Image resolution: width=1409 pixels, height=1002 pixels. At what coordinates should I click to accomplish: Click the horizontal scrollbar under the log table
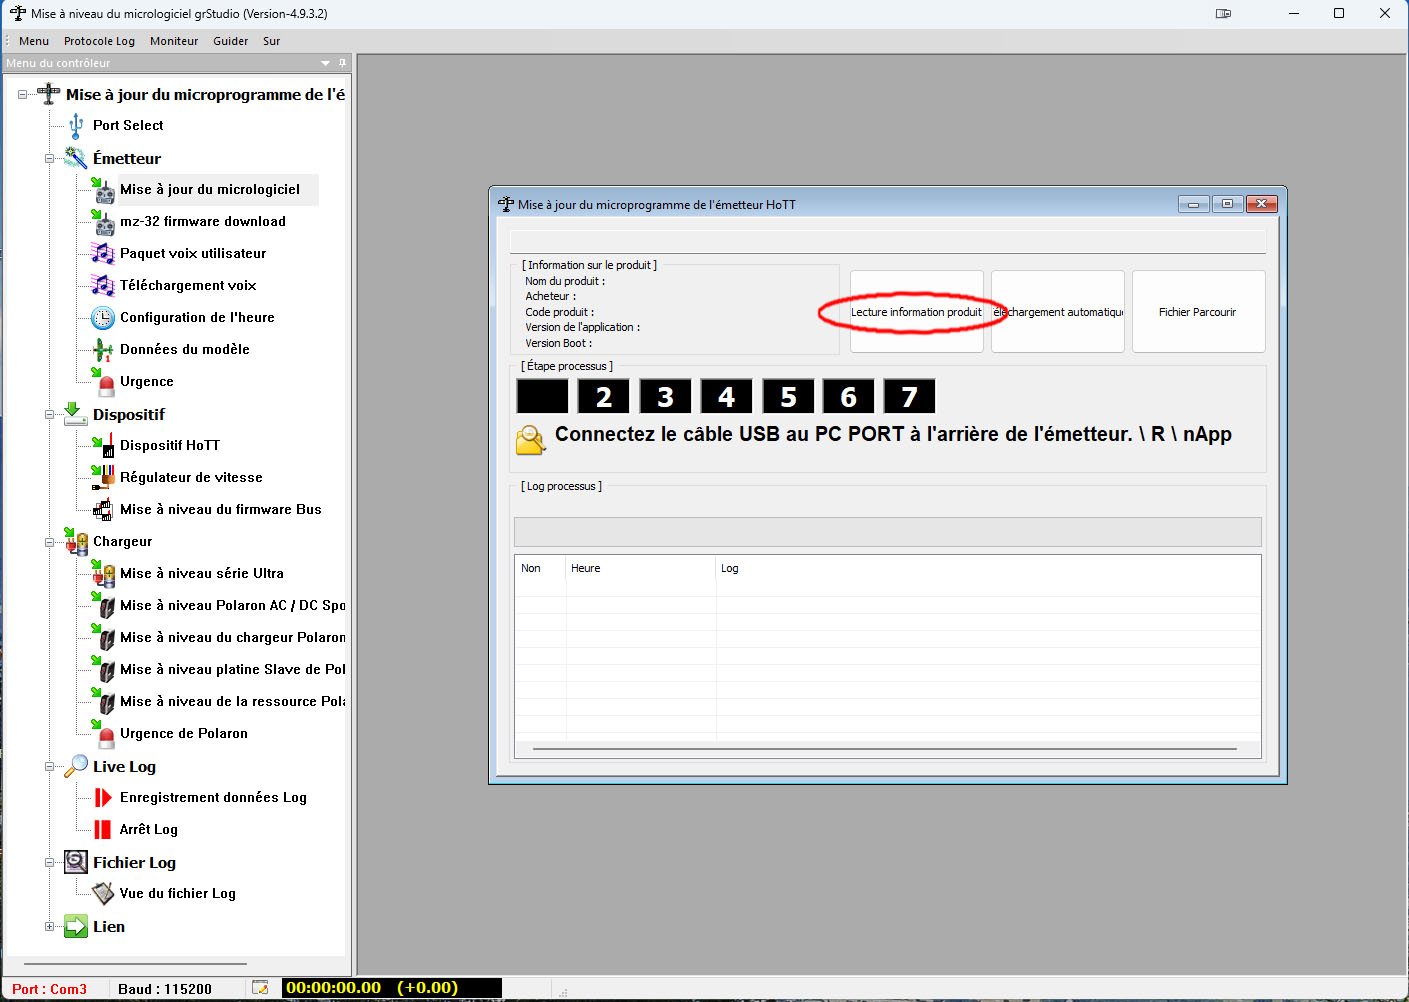click(x=884, y=748)
